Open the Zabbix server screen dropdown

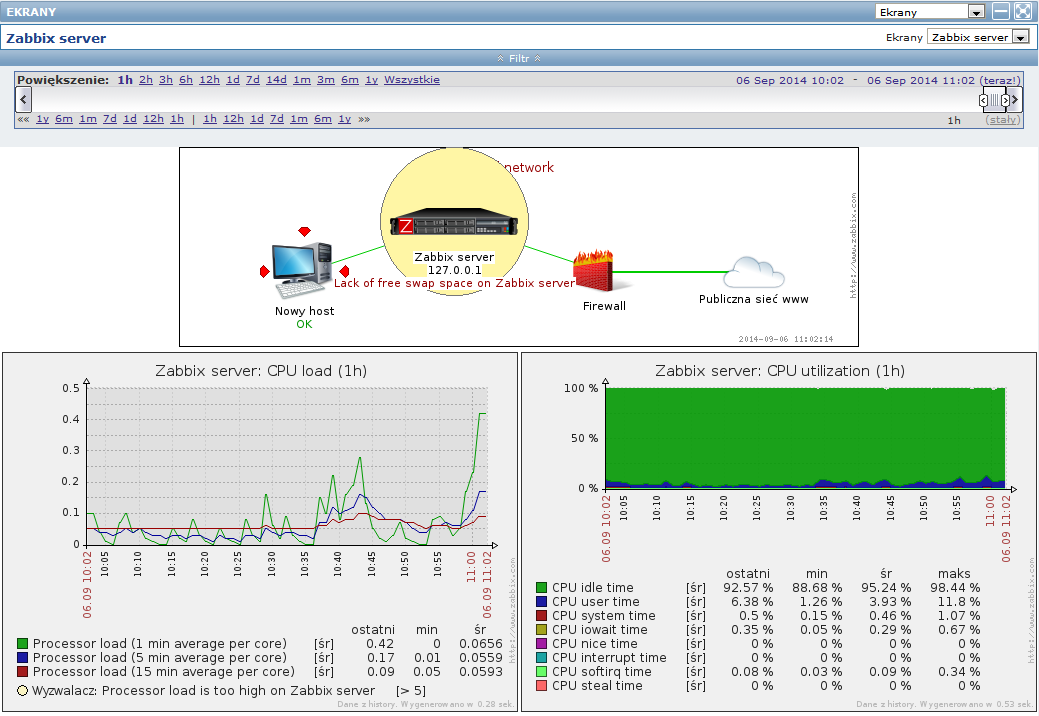tap(978, 37)
